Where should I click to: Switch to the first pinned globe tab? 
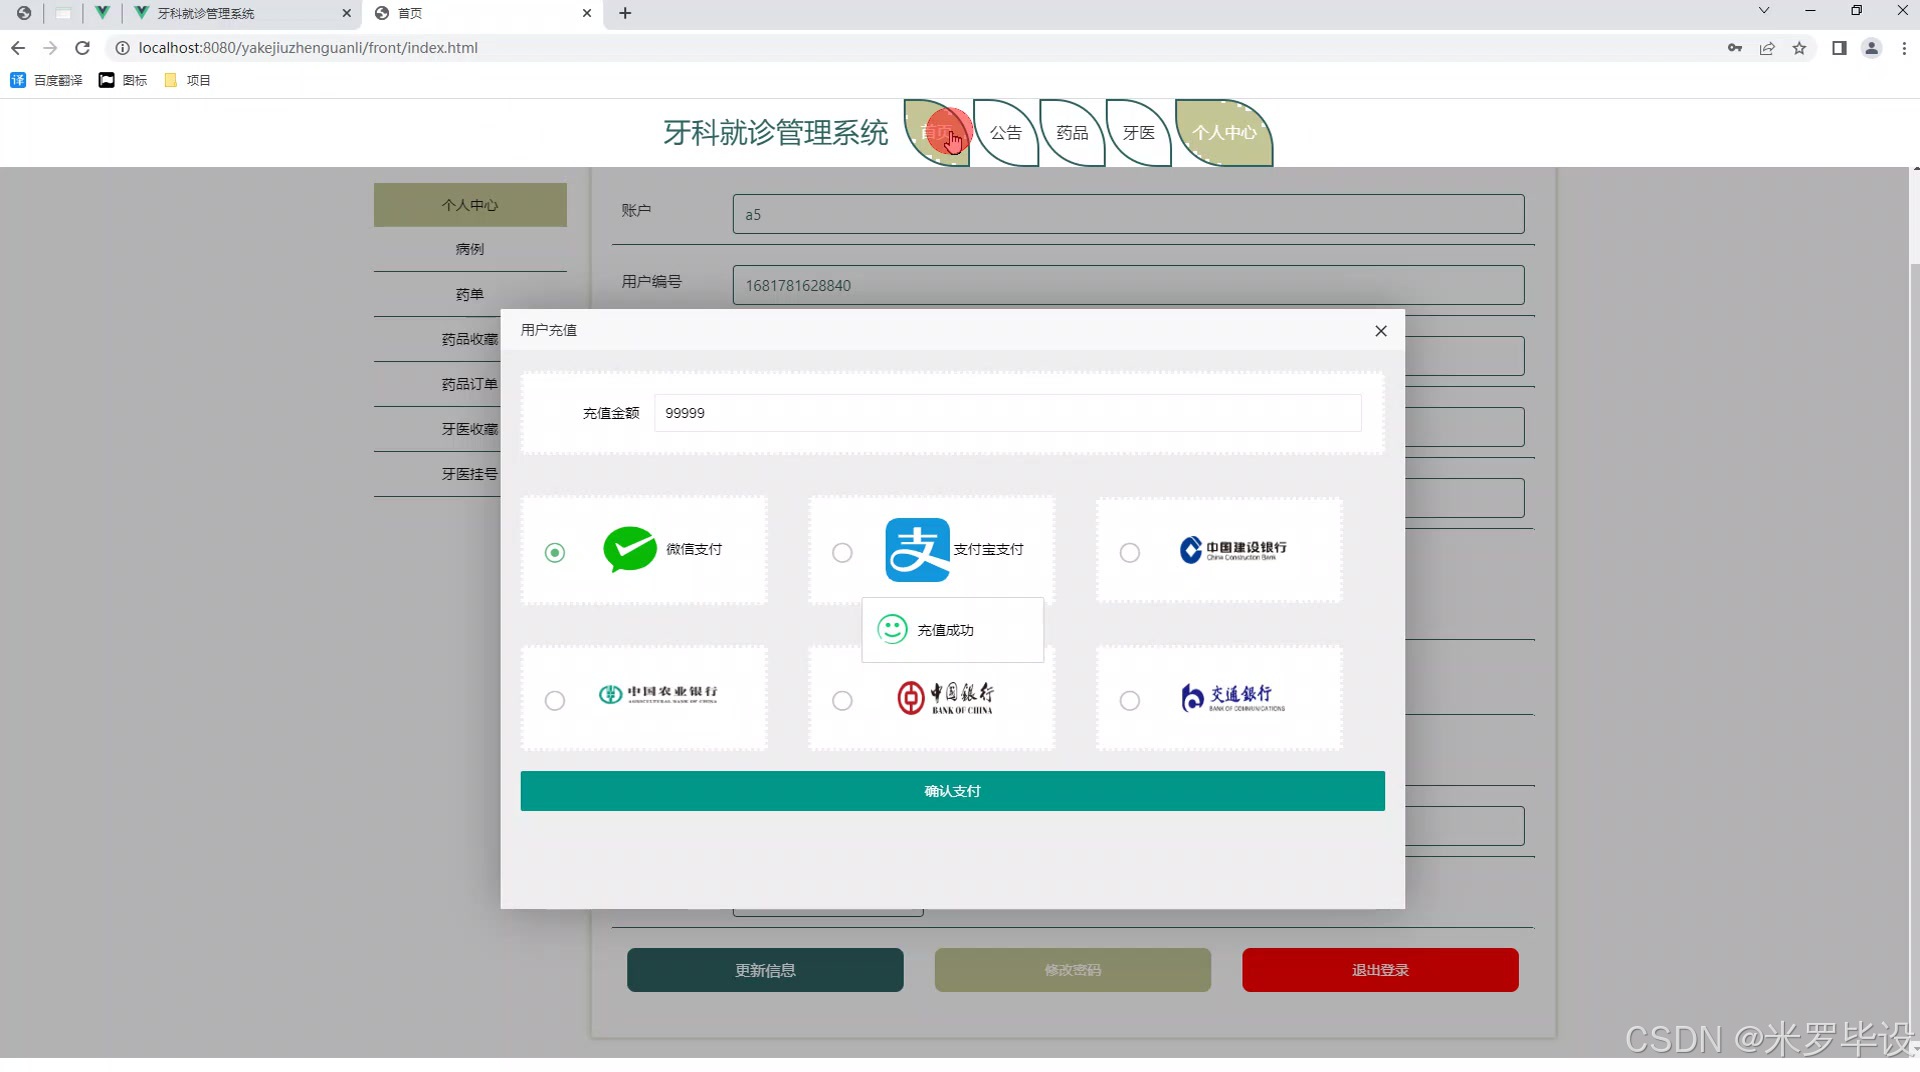[23, 13]
